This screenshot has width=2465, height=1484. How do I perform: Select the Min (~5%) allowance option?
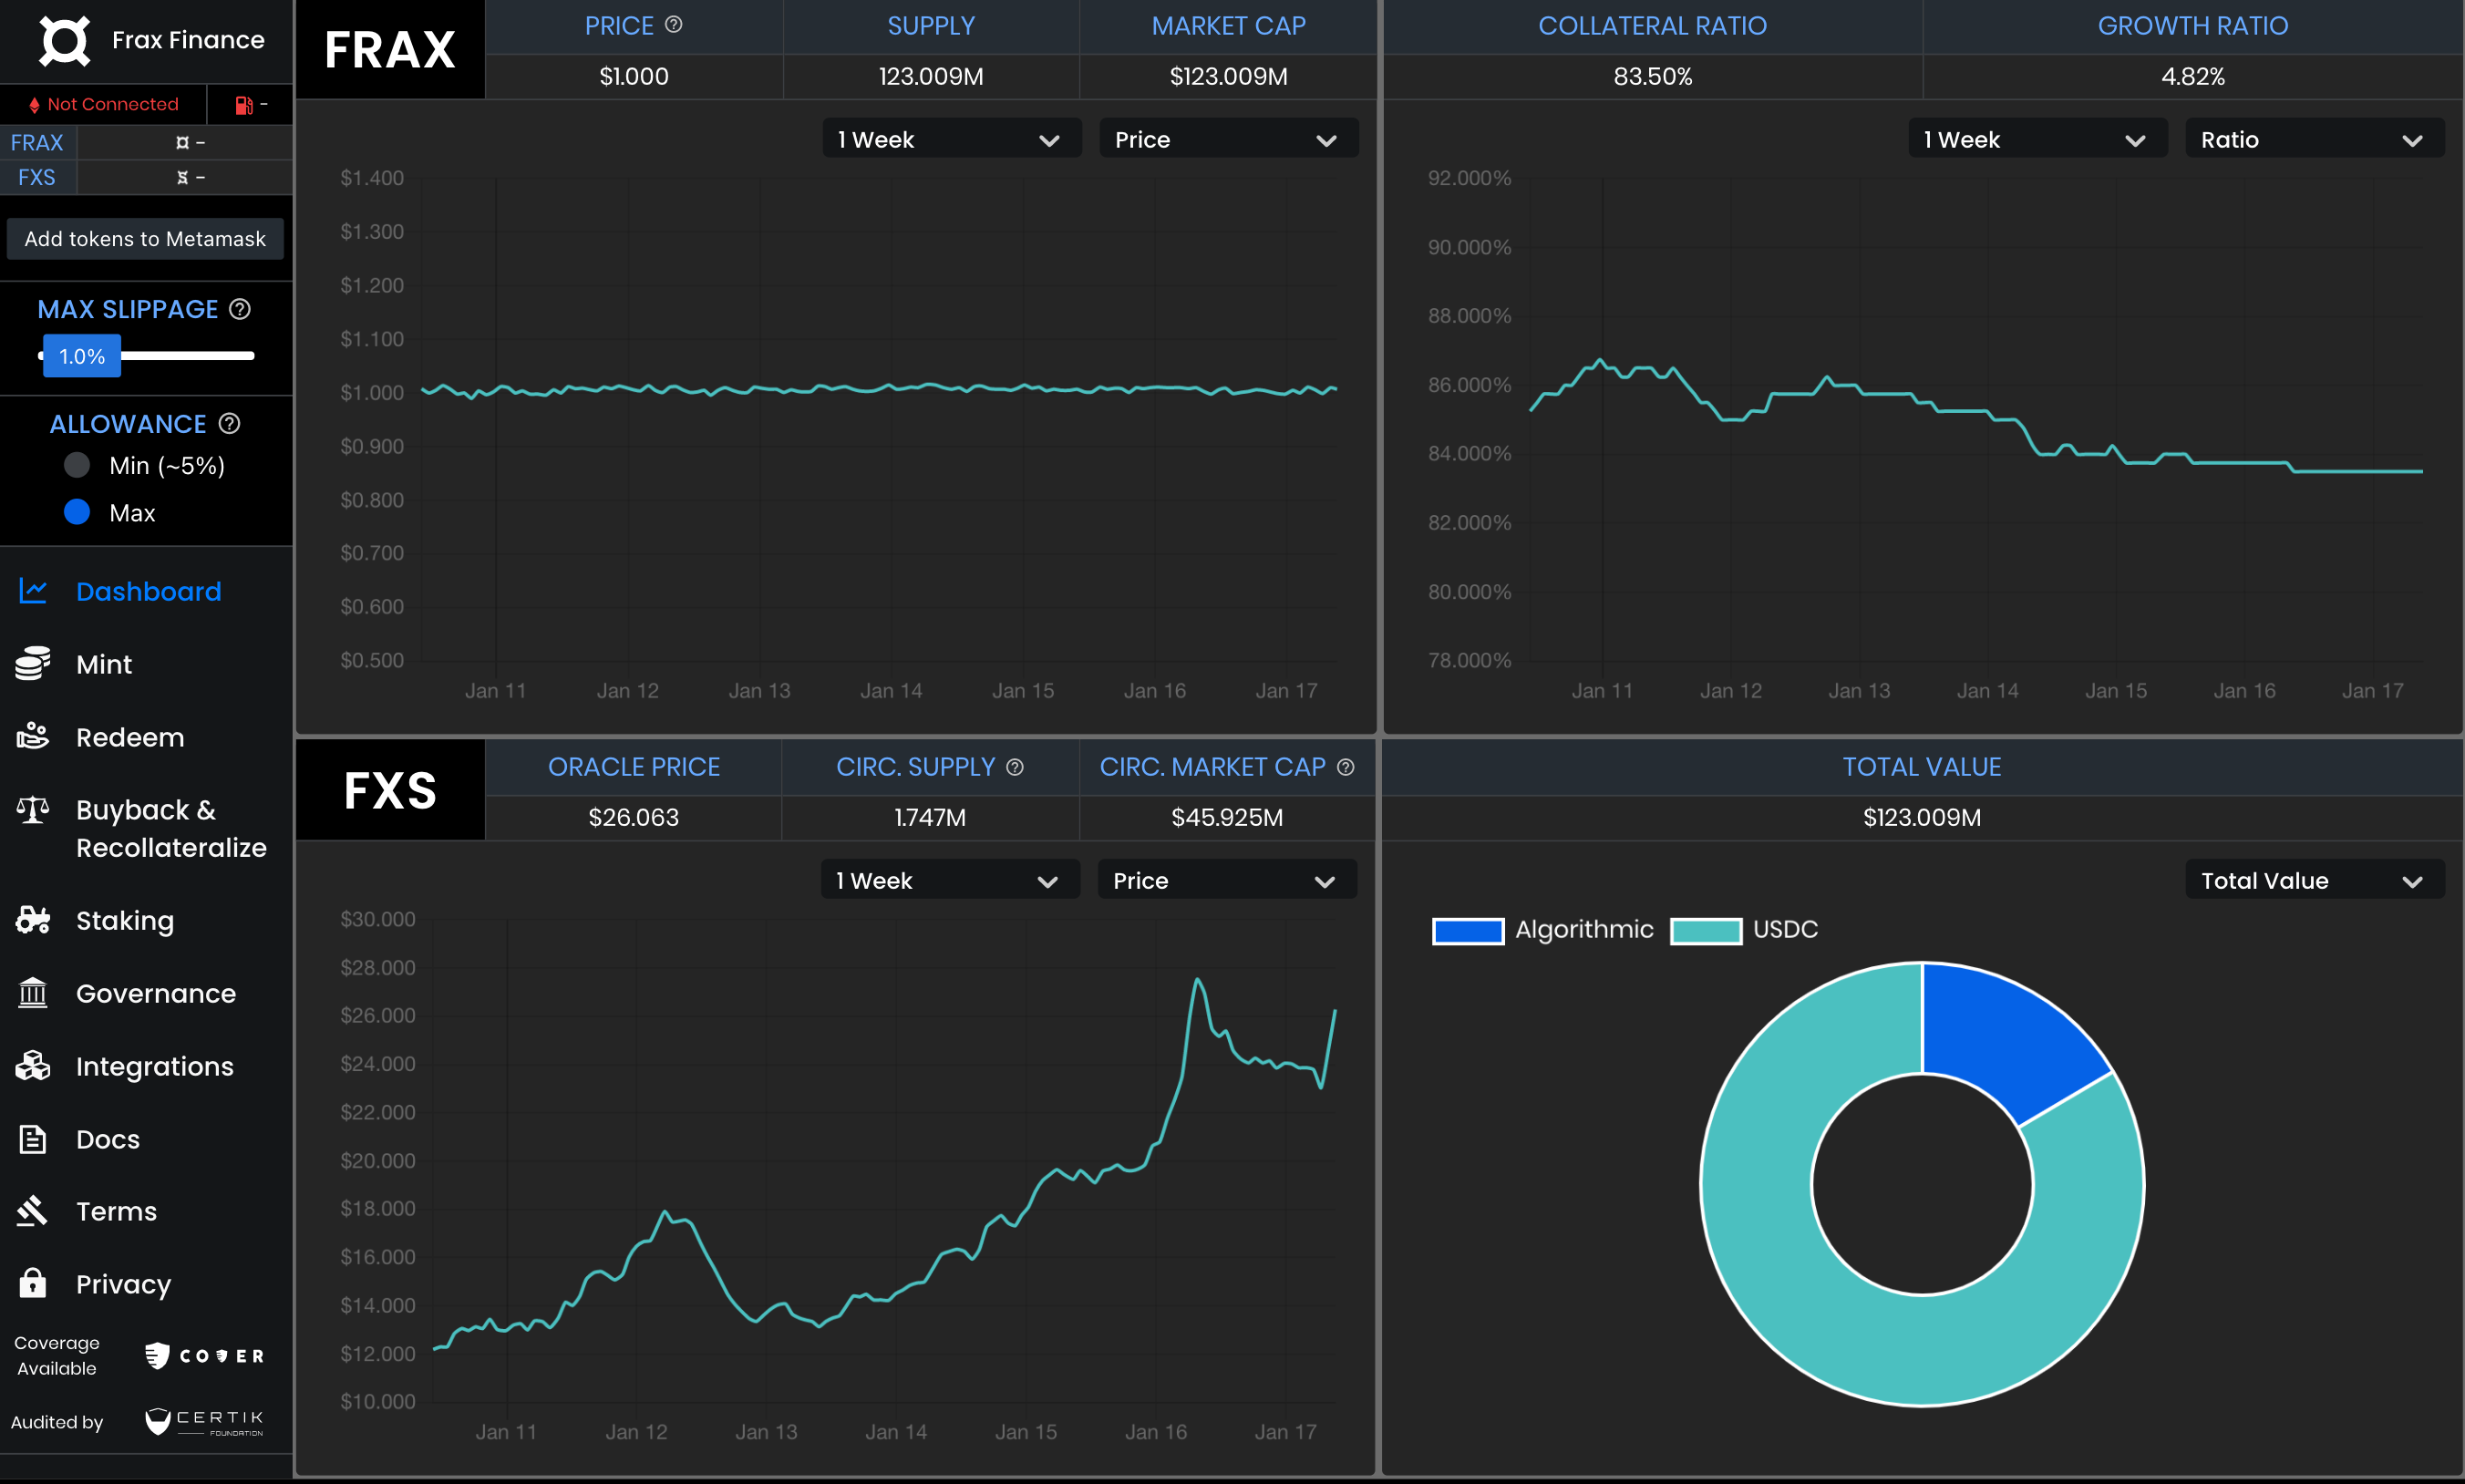[x=75, y=464]
